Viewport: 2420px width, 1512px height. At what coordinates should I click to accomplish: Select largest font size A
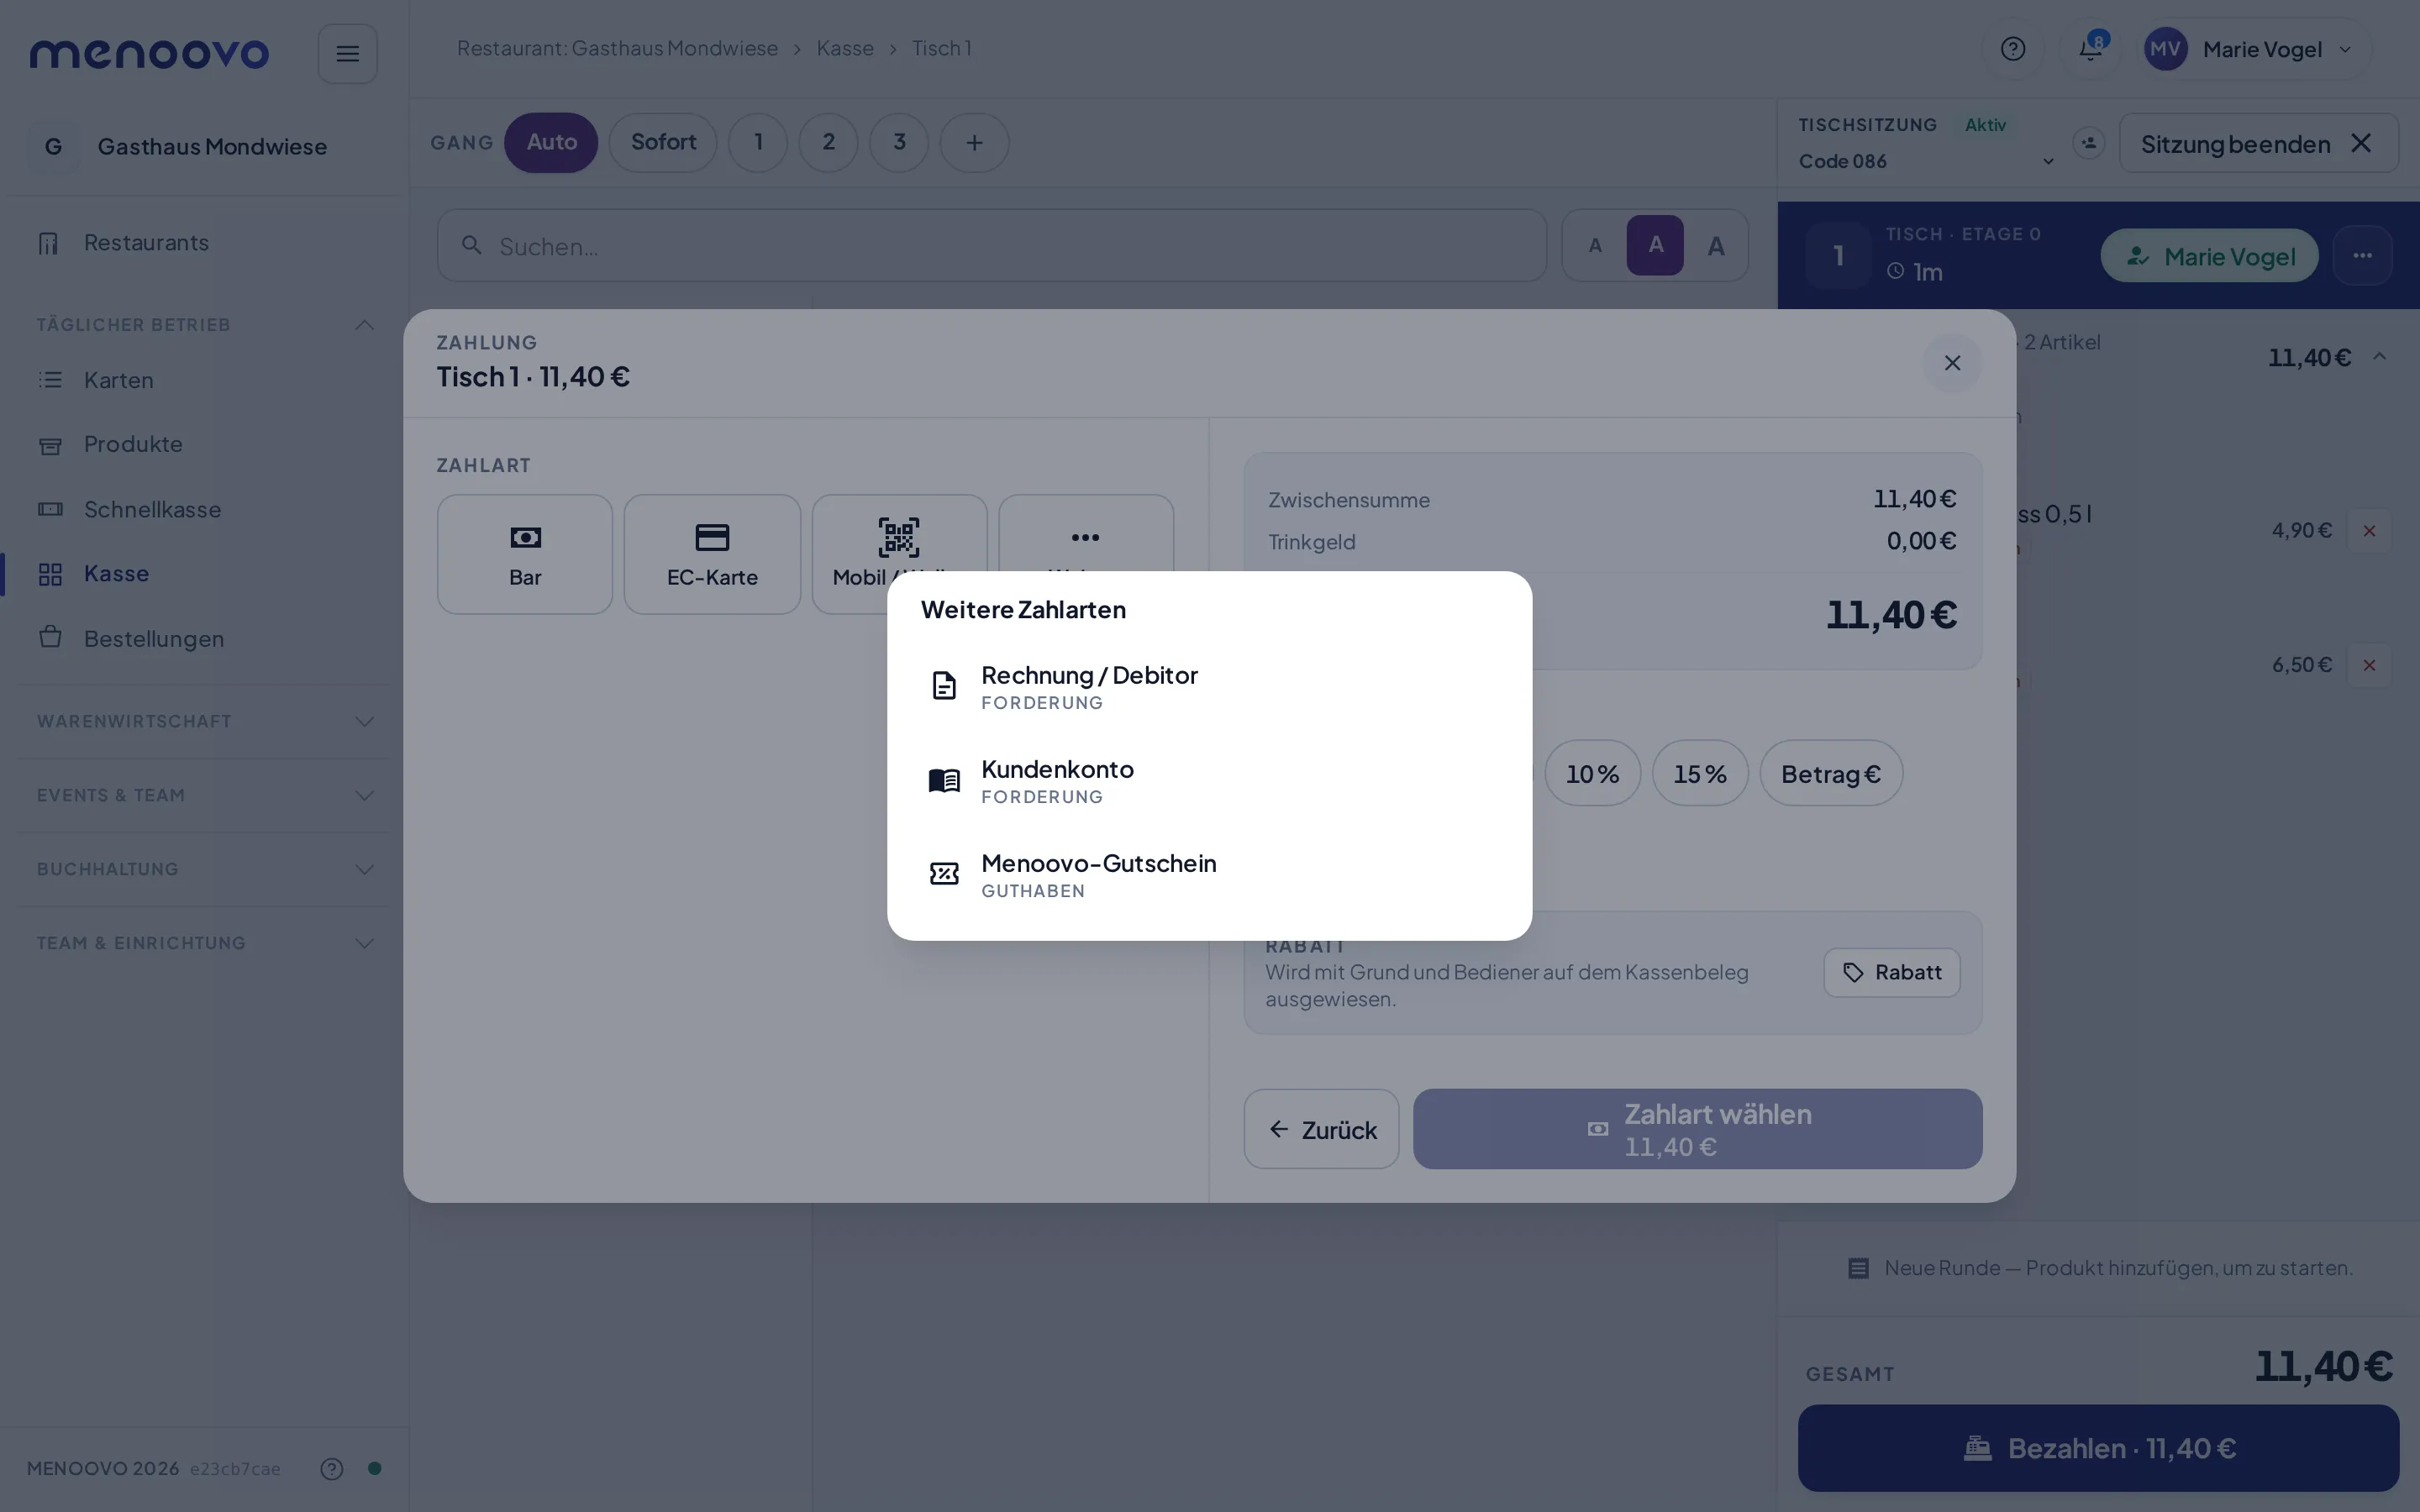tap(1716, 245)
